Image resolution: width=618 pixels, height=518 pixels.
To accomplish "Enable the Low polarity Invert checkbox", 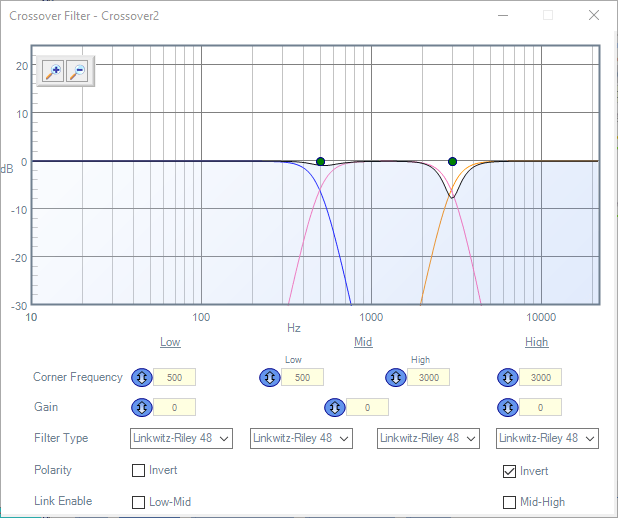I will point(139,471).
